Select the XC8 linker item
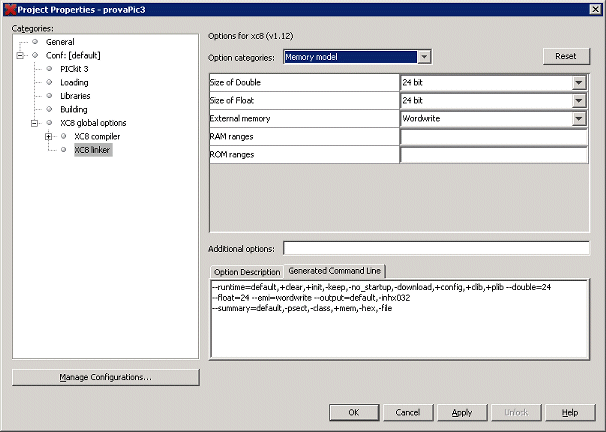The width and height of the screenshot is (606, 432). (x=92, y=150)
